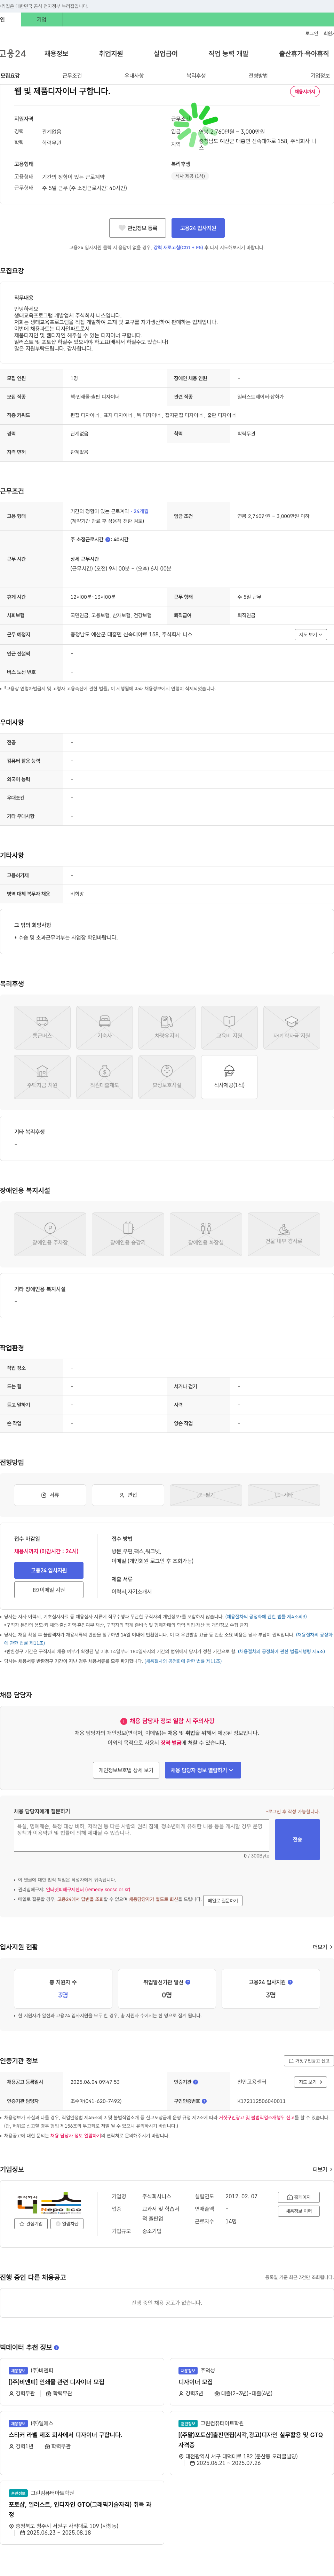The image size is (334, 2576).
Task: Click the info icon on the 고용24 입사지원 count card
Action: 290,1982
